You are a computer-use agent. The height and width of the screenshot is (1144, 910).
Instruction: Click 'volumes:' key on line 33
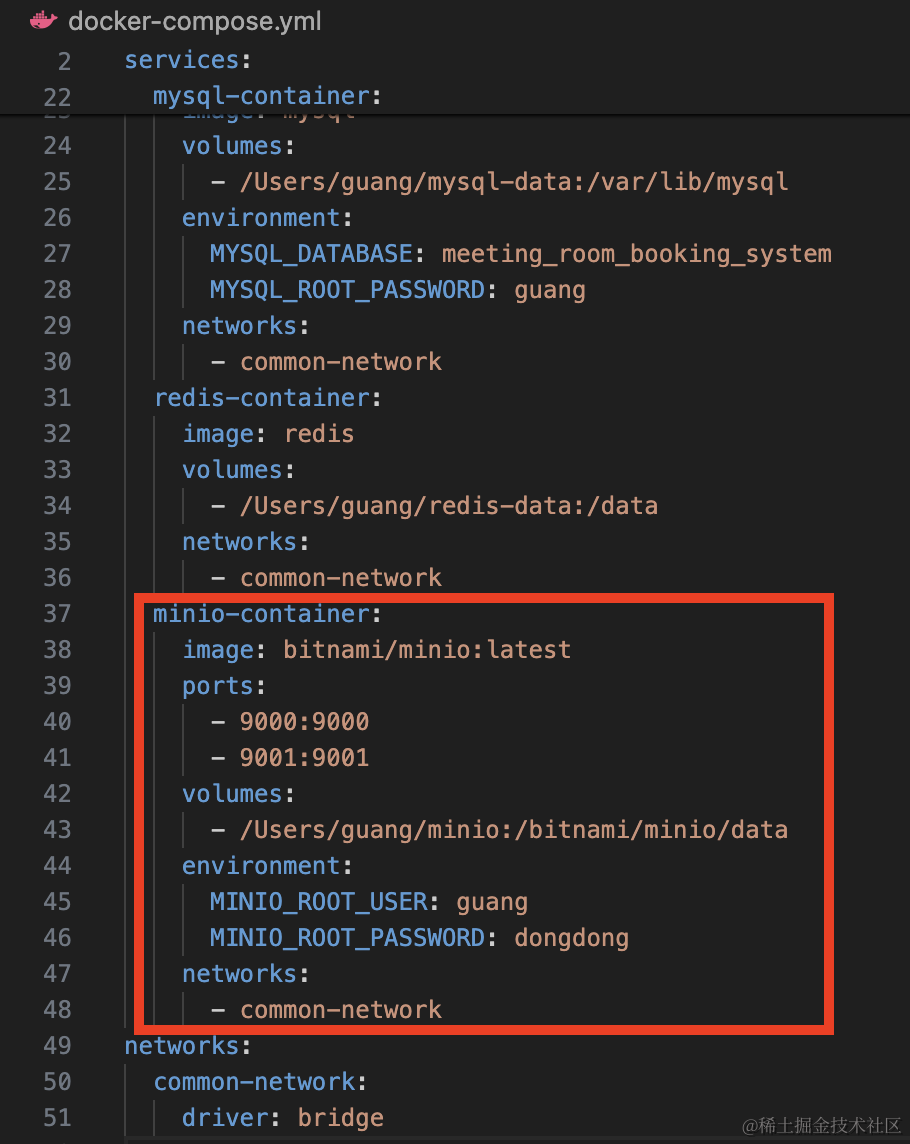click(x=239, y=470)
